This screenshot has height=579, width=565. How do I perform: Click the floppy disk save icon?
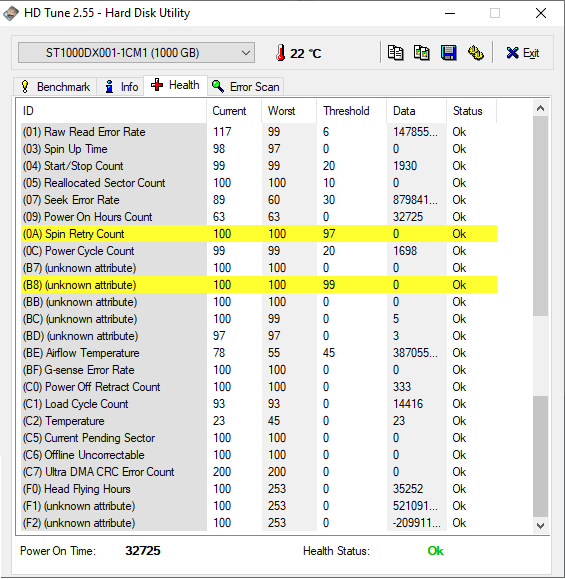point(449,53)
